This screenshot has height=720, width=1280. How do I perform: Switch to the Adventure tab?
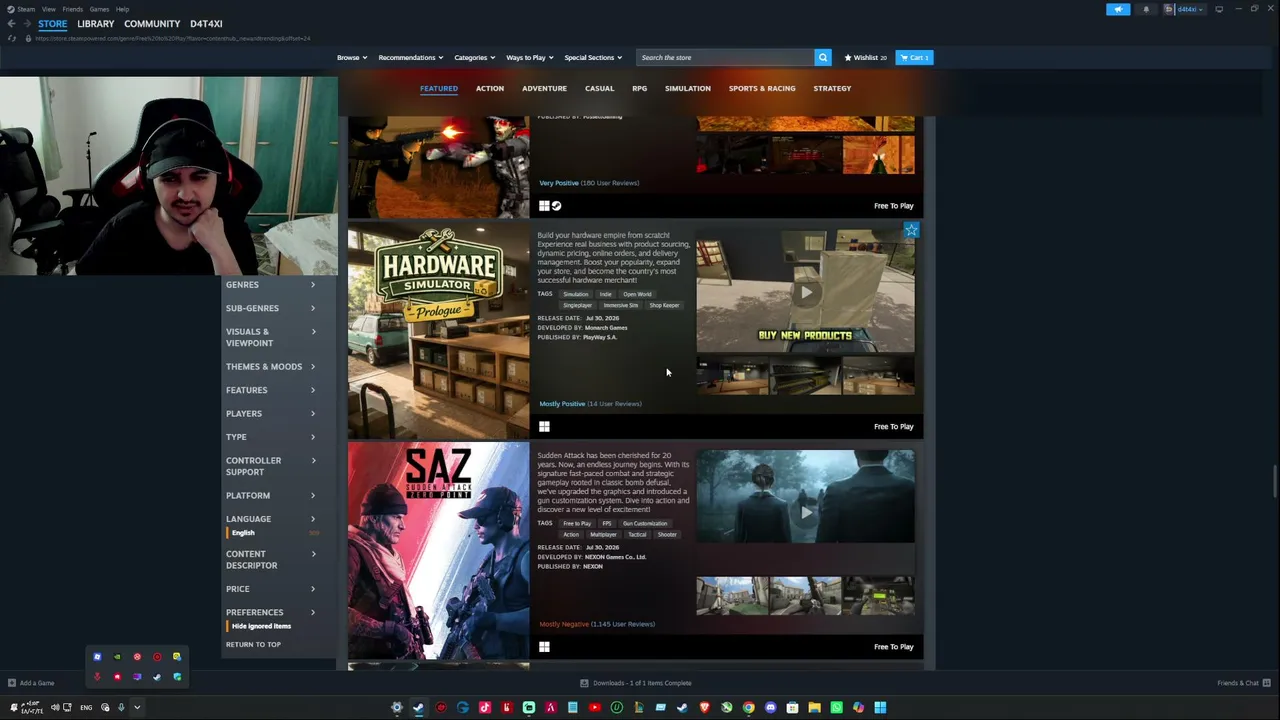pos(544,88)
